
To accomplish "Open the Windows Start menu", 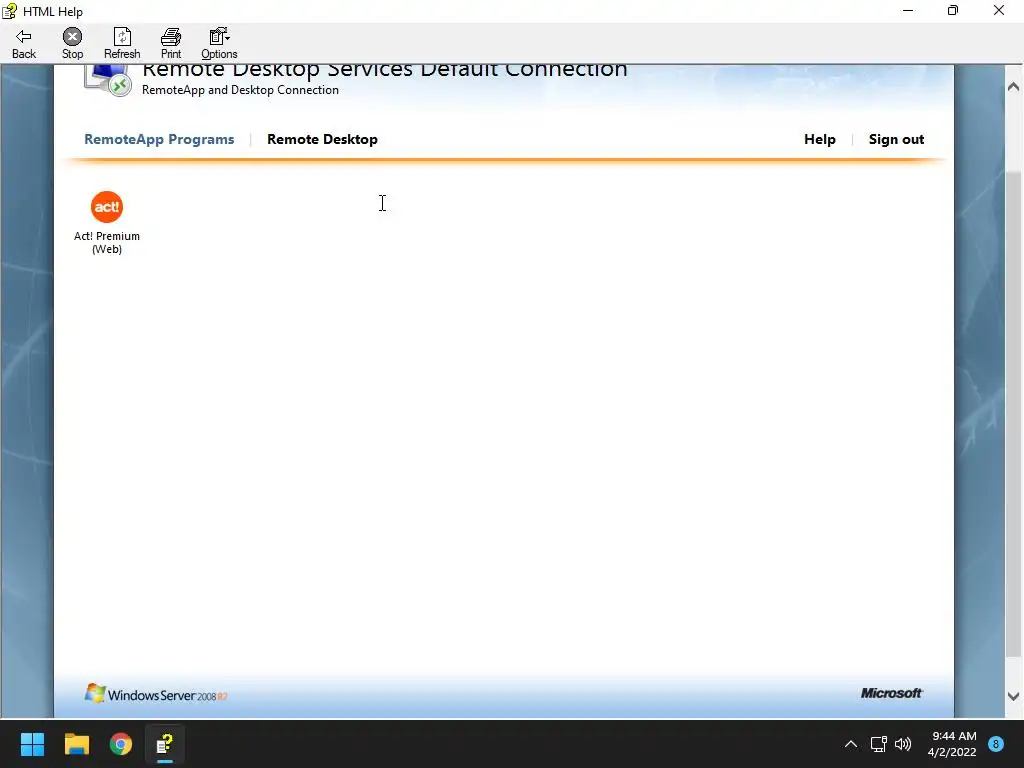I will click(x=32, y=744).
